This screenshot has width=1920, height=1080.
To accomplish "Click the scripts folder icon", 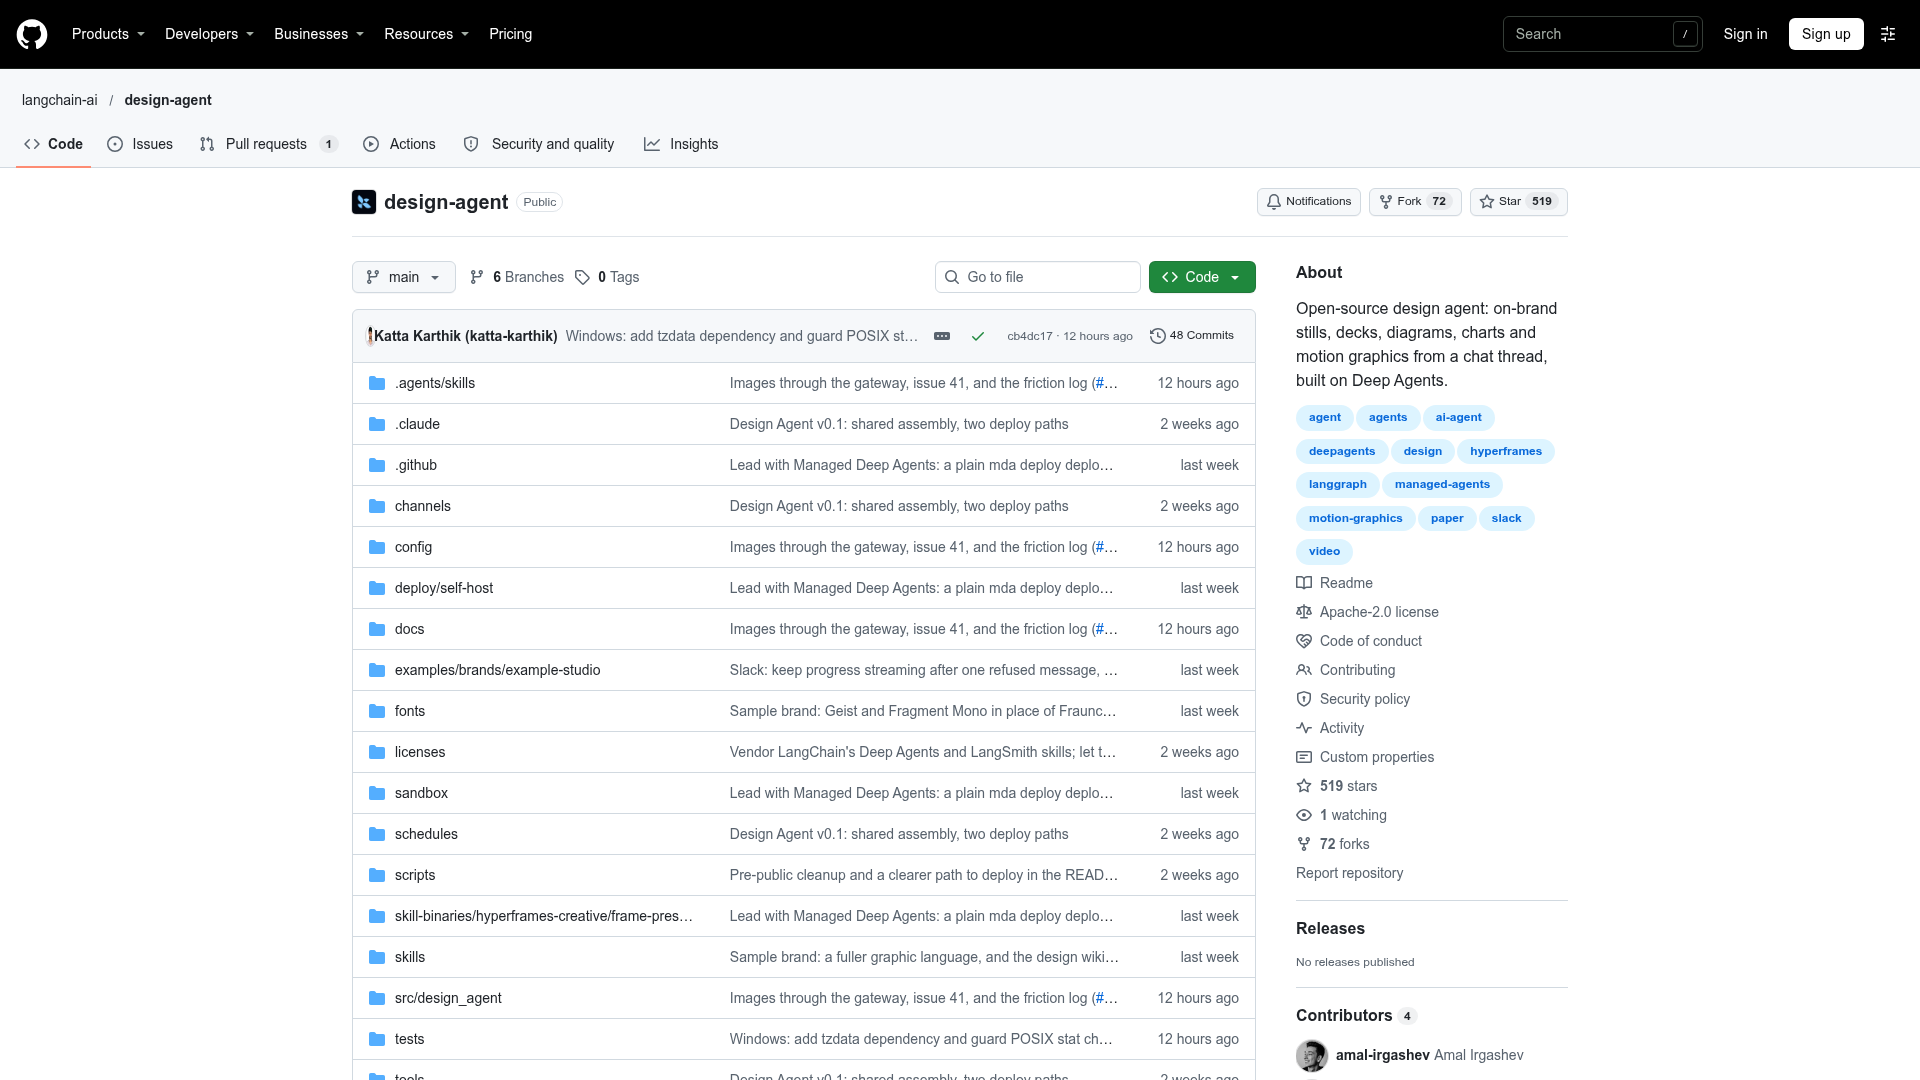I will 377,875.
